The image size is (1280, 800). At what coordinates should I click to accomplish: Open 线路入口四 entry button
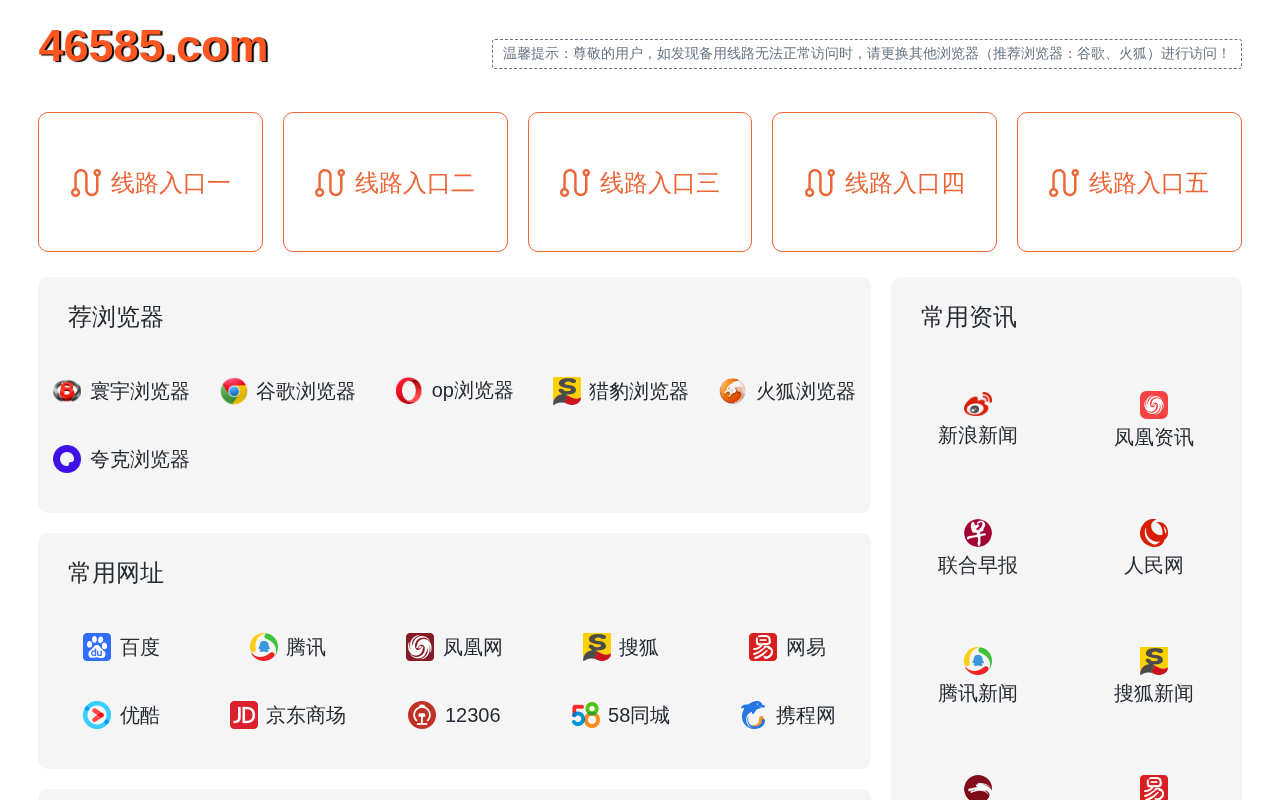(x=884, y=182)
